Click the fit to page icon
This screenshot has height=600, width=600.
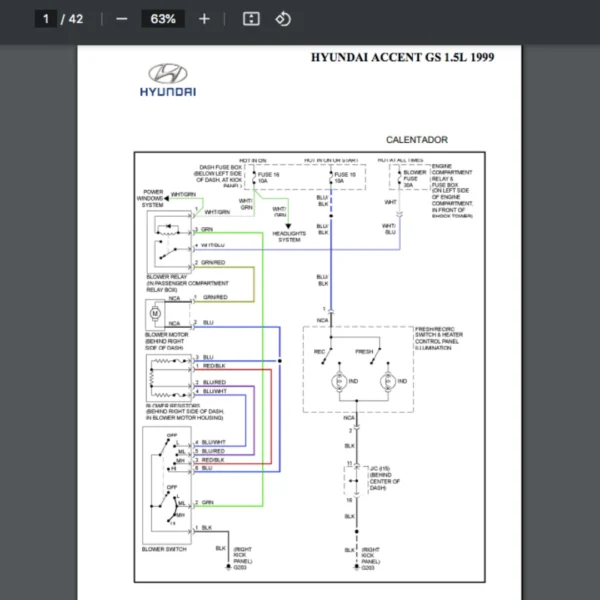coord(251,19)
